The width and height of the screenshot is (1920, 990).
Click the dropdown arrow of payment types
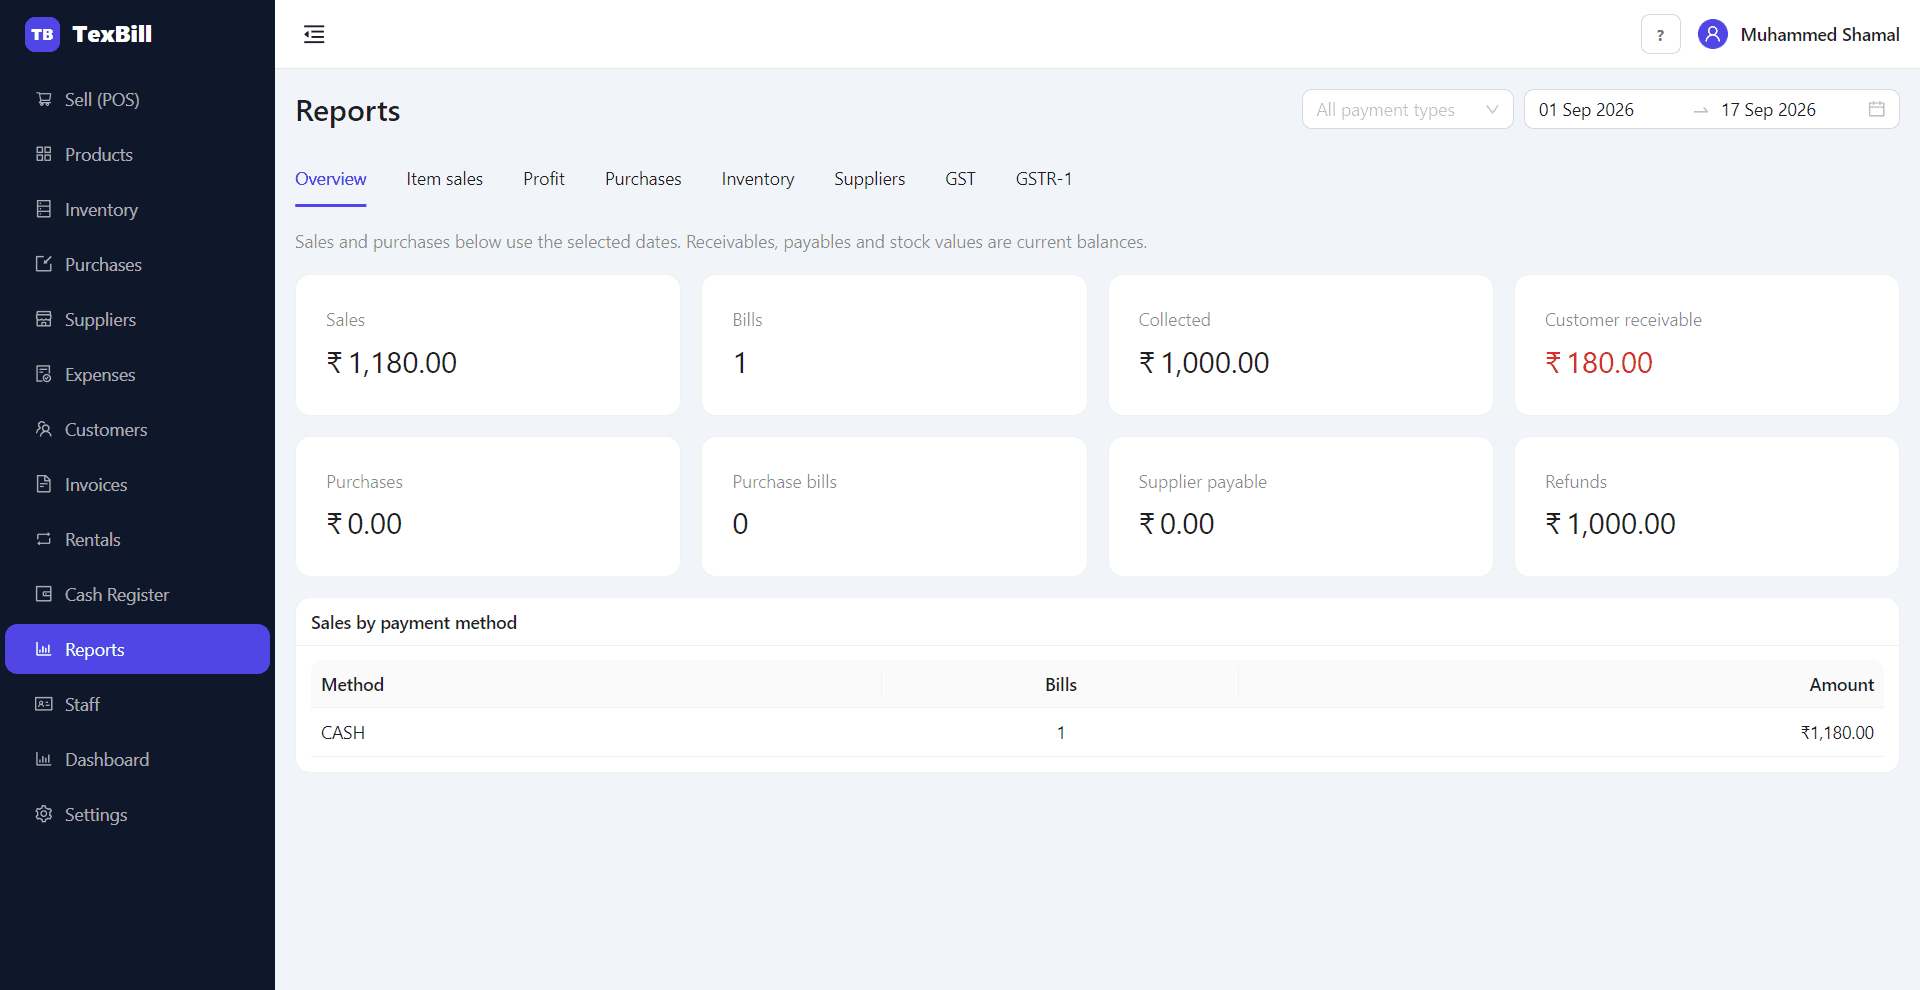coord(1492,109)
